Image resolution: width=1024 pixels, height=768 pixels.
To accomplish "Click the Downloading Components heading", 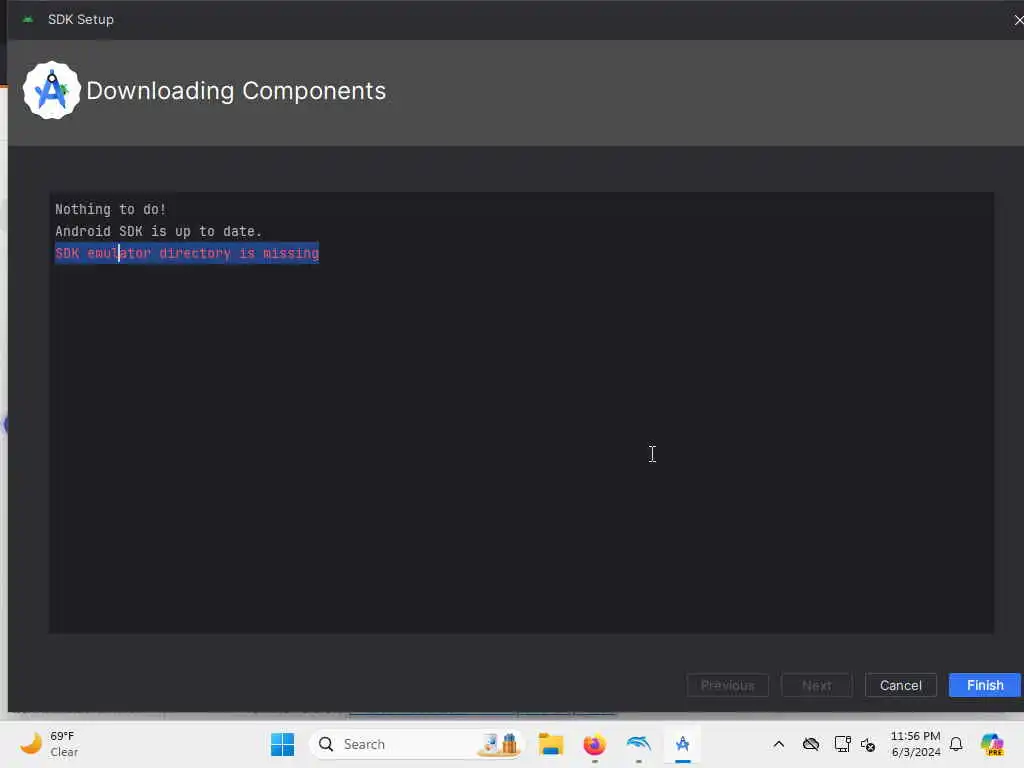I will pos(236,91).
